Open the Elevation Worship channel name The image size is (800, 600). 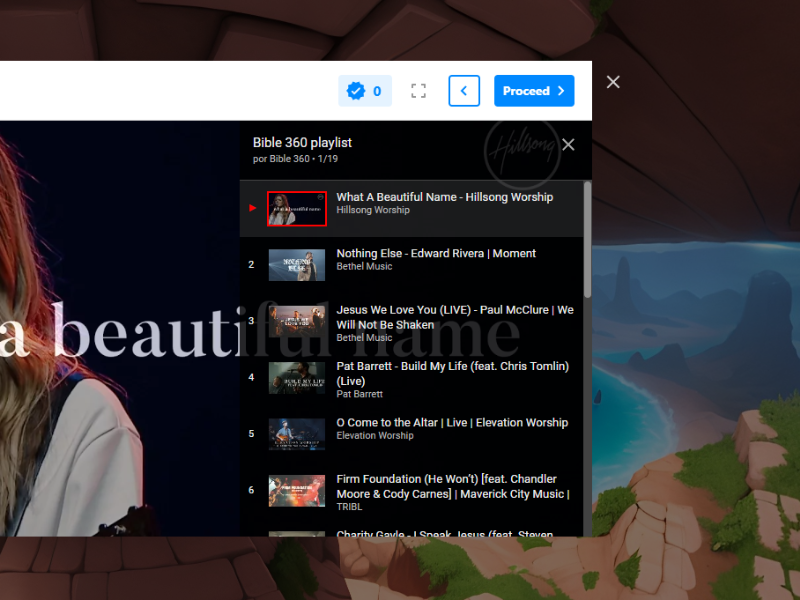[374, 436]
